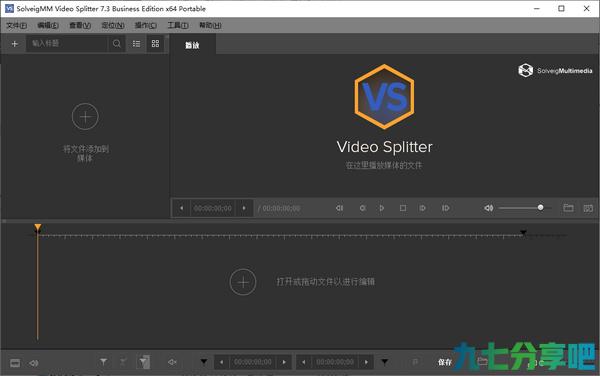Open the 工具(T) menu

click(178, 25)
